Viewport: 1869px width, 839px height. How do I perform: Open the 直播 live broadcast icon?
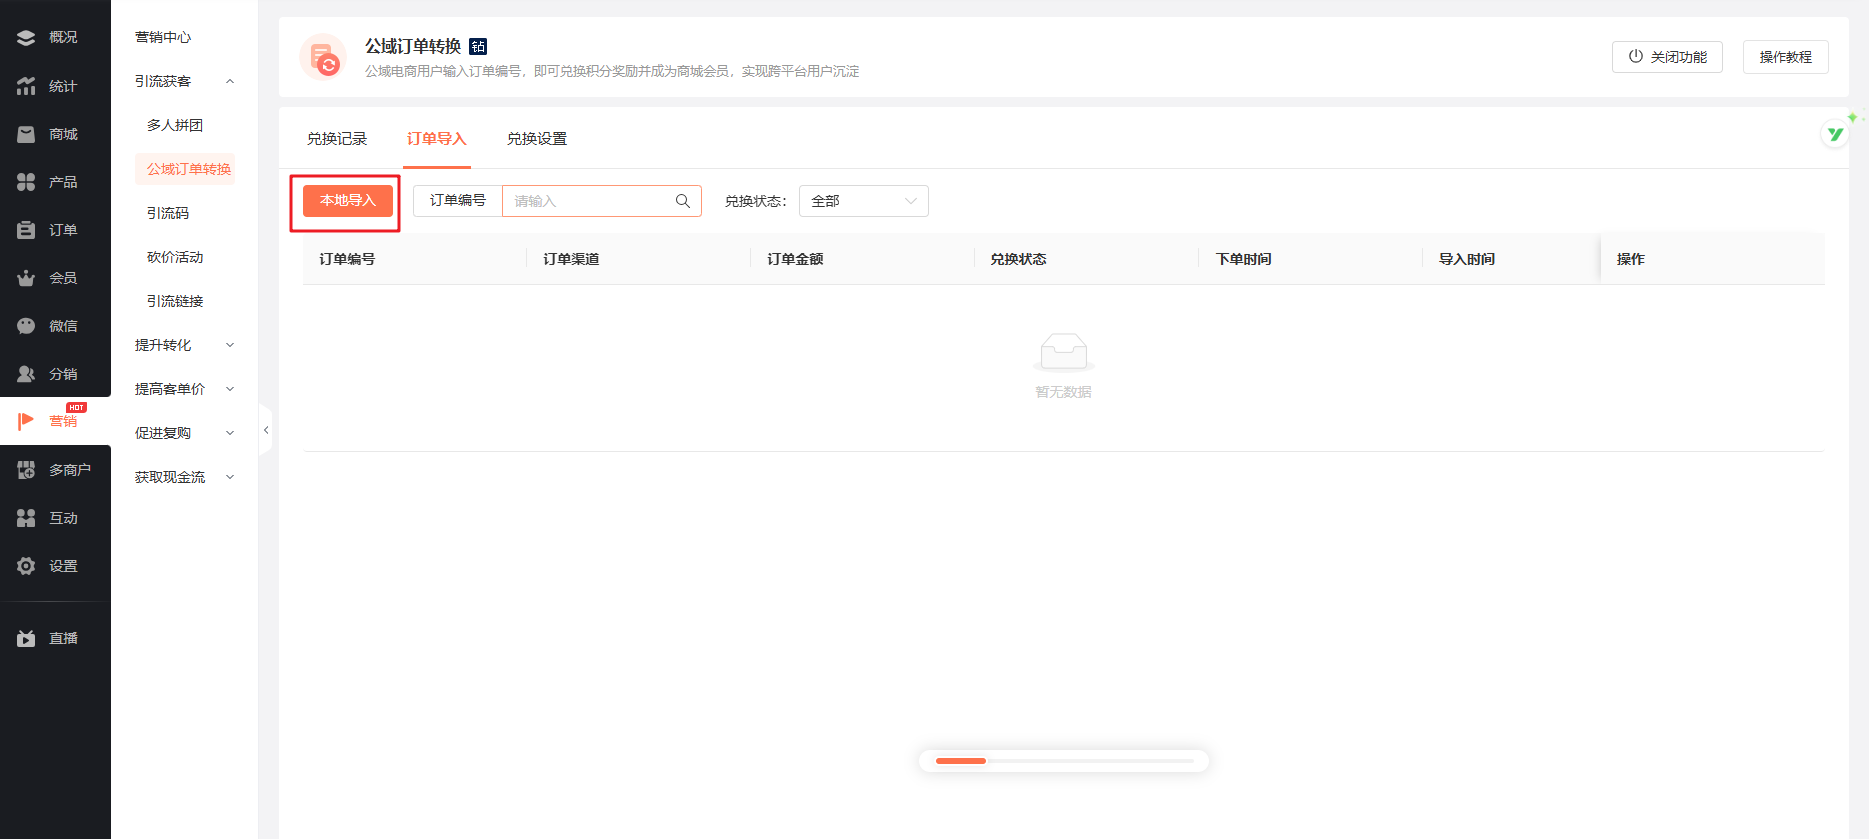(x=27, y=638)
